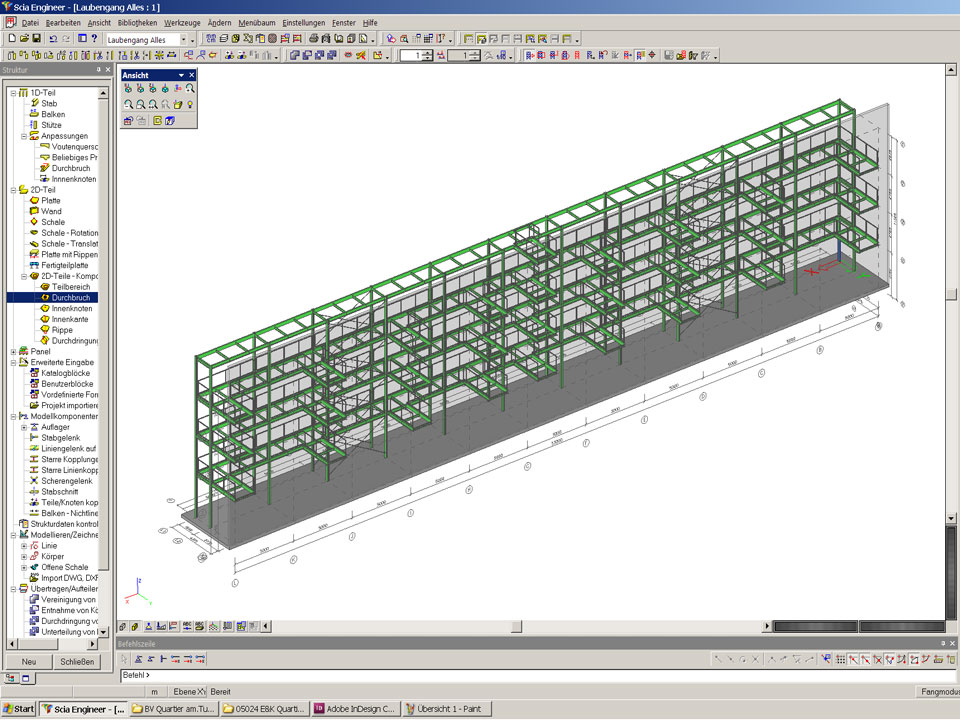Viewport: 960px width, 720px height.
Task: Open the Werkzeuge menu
Action: pyautogui.click(x=182, y=22)
